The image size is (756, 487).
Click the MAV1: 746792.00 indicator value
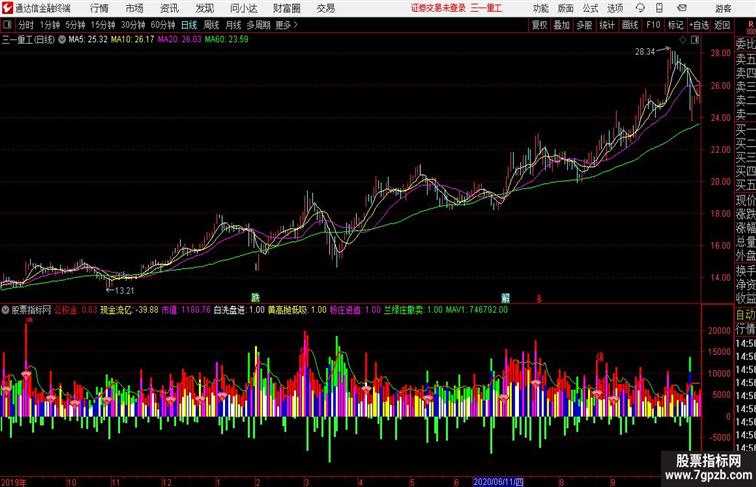476,310
